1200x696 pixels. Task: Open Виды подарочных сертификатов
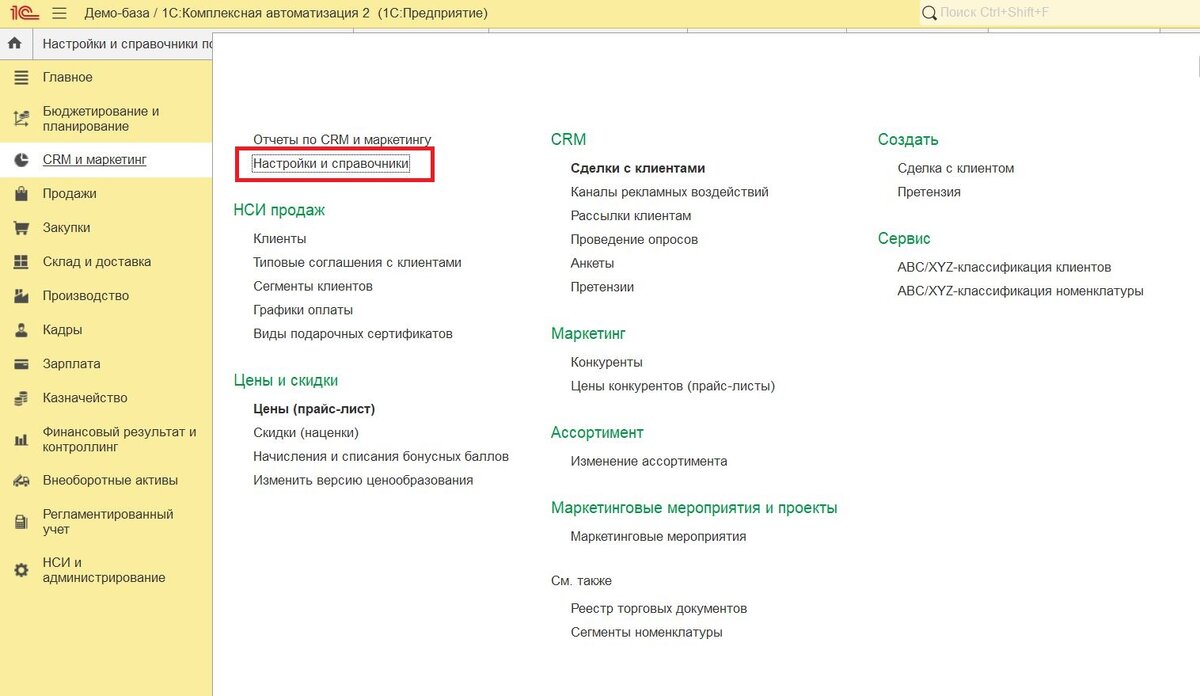pos(353,334)
